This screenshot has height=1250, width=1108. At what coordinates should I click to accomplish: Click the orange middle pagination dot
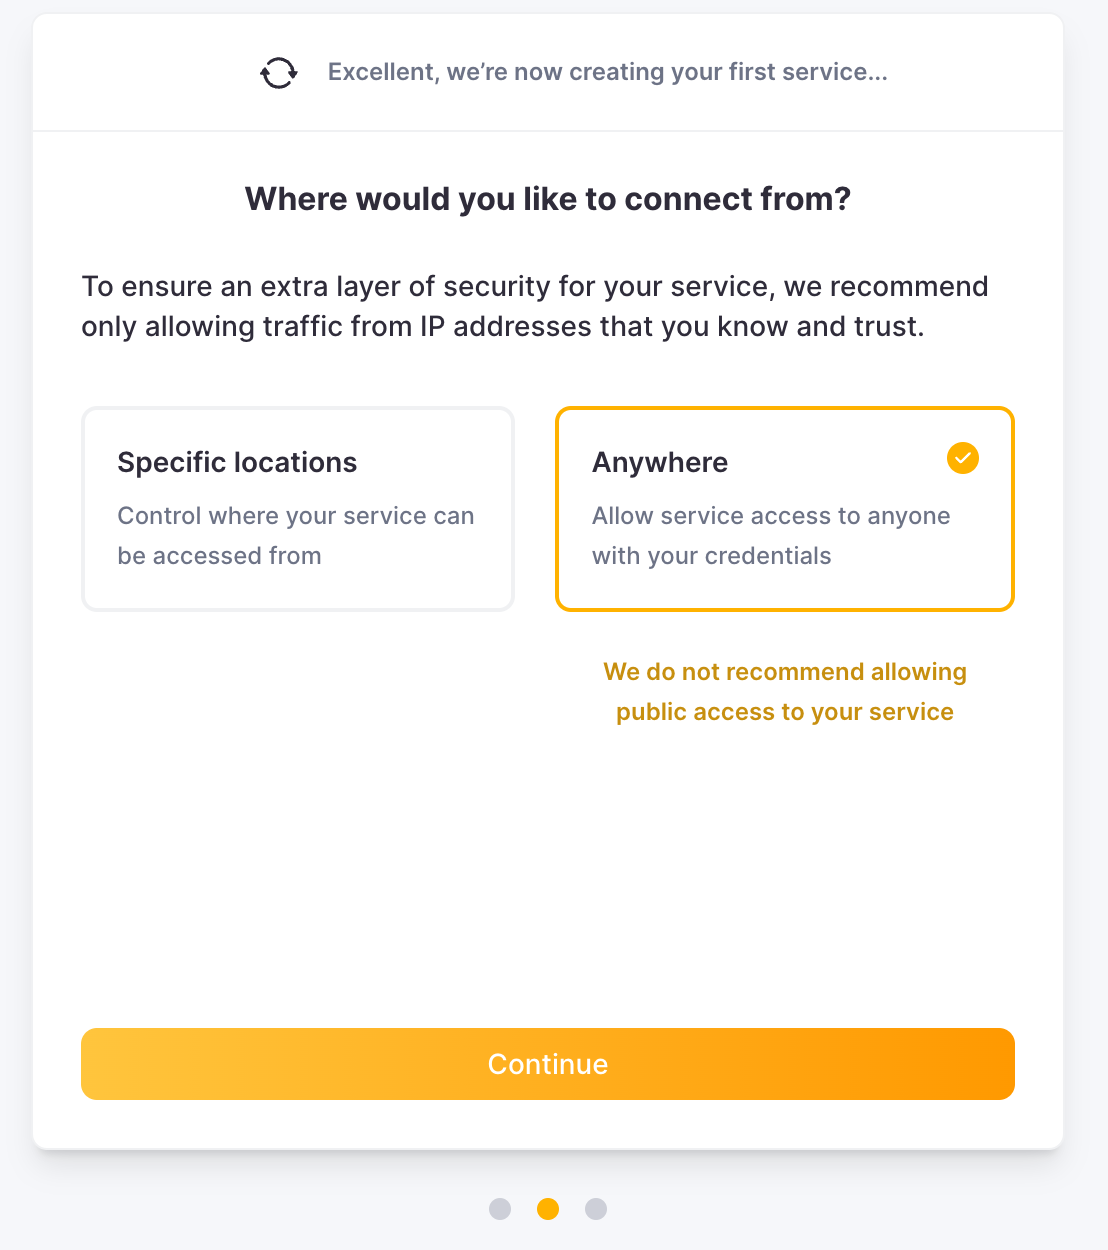(548, 1209)
